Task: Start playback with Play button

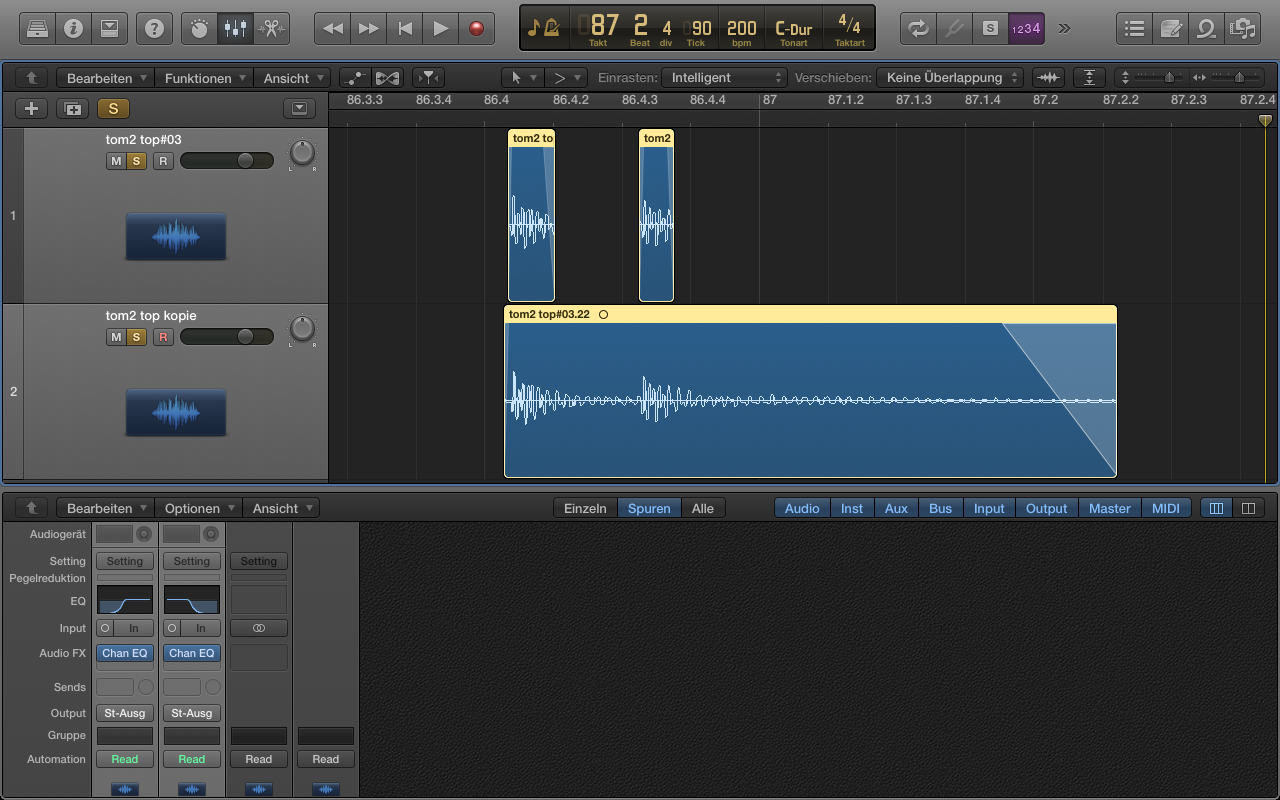Action: pyautogui.click(x=441, y=28)
